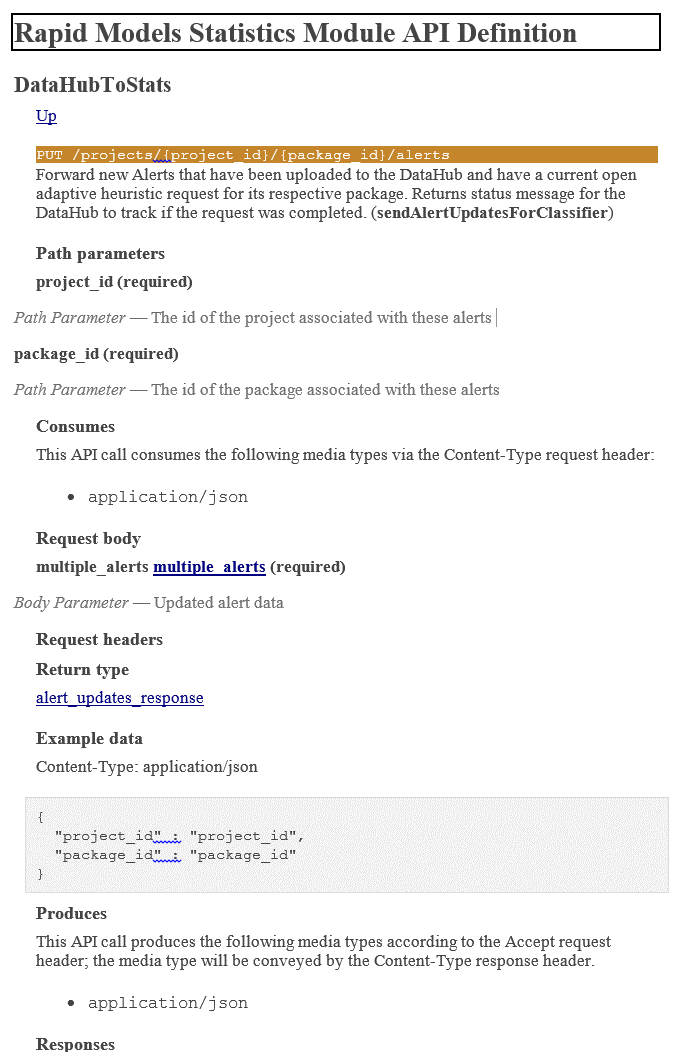This screenshot has width=683, height=1052.
Task: Click the Responses heading
Action: (x=75, y=1044)
